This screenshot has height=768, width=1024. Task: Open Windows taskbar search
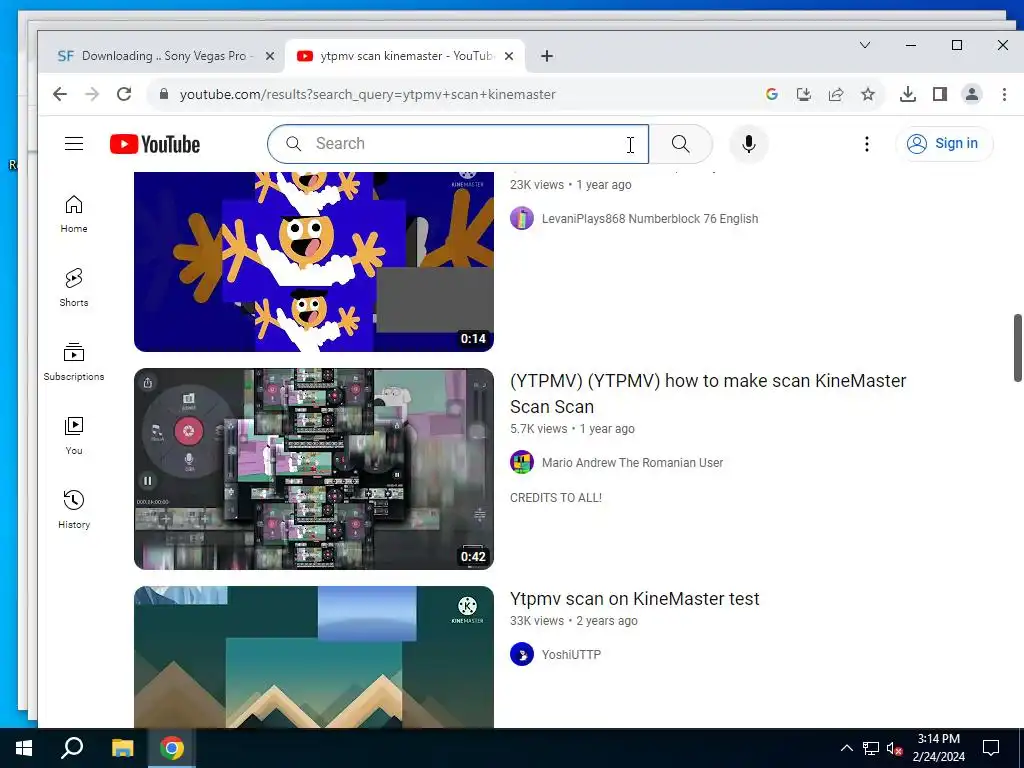(72, 748)
